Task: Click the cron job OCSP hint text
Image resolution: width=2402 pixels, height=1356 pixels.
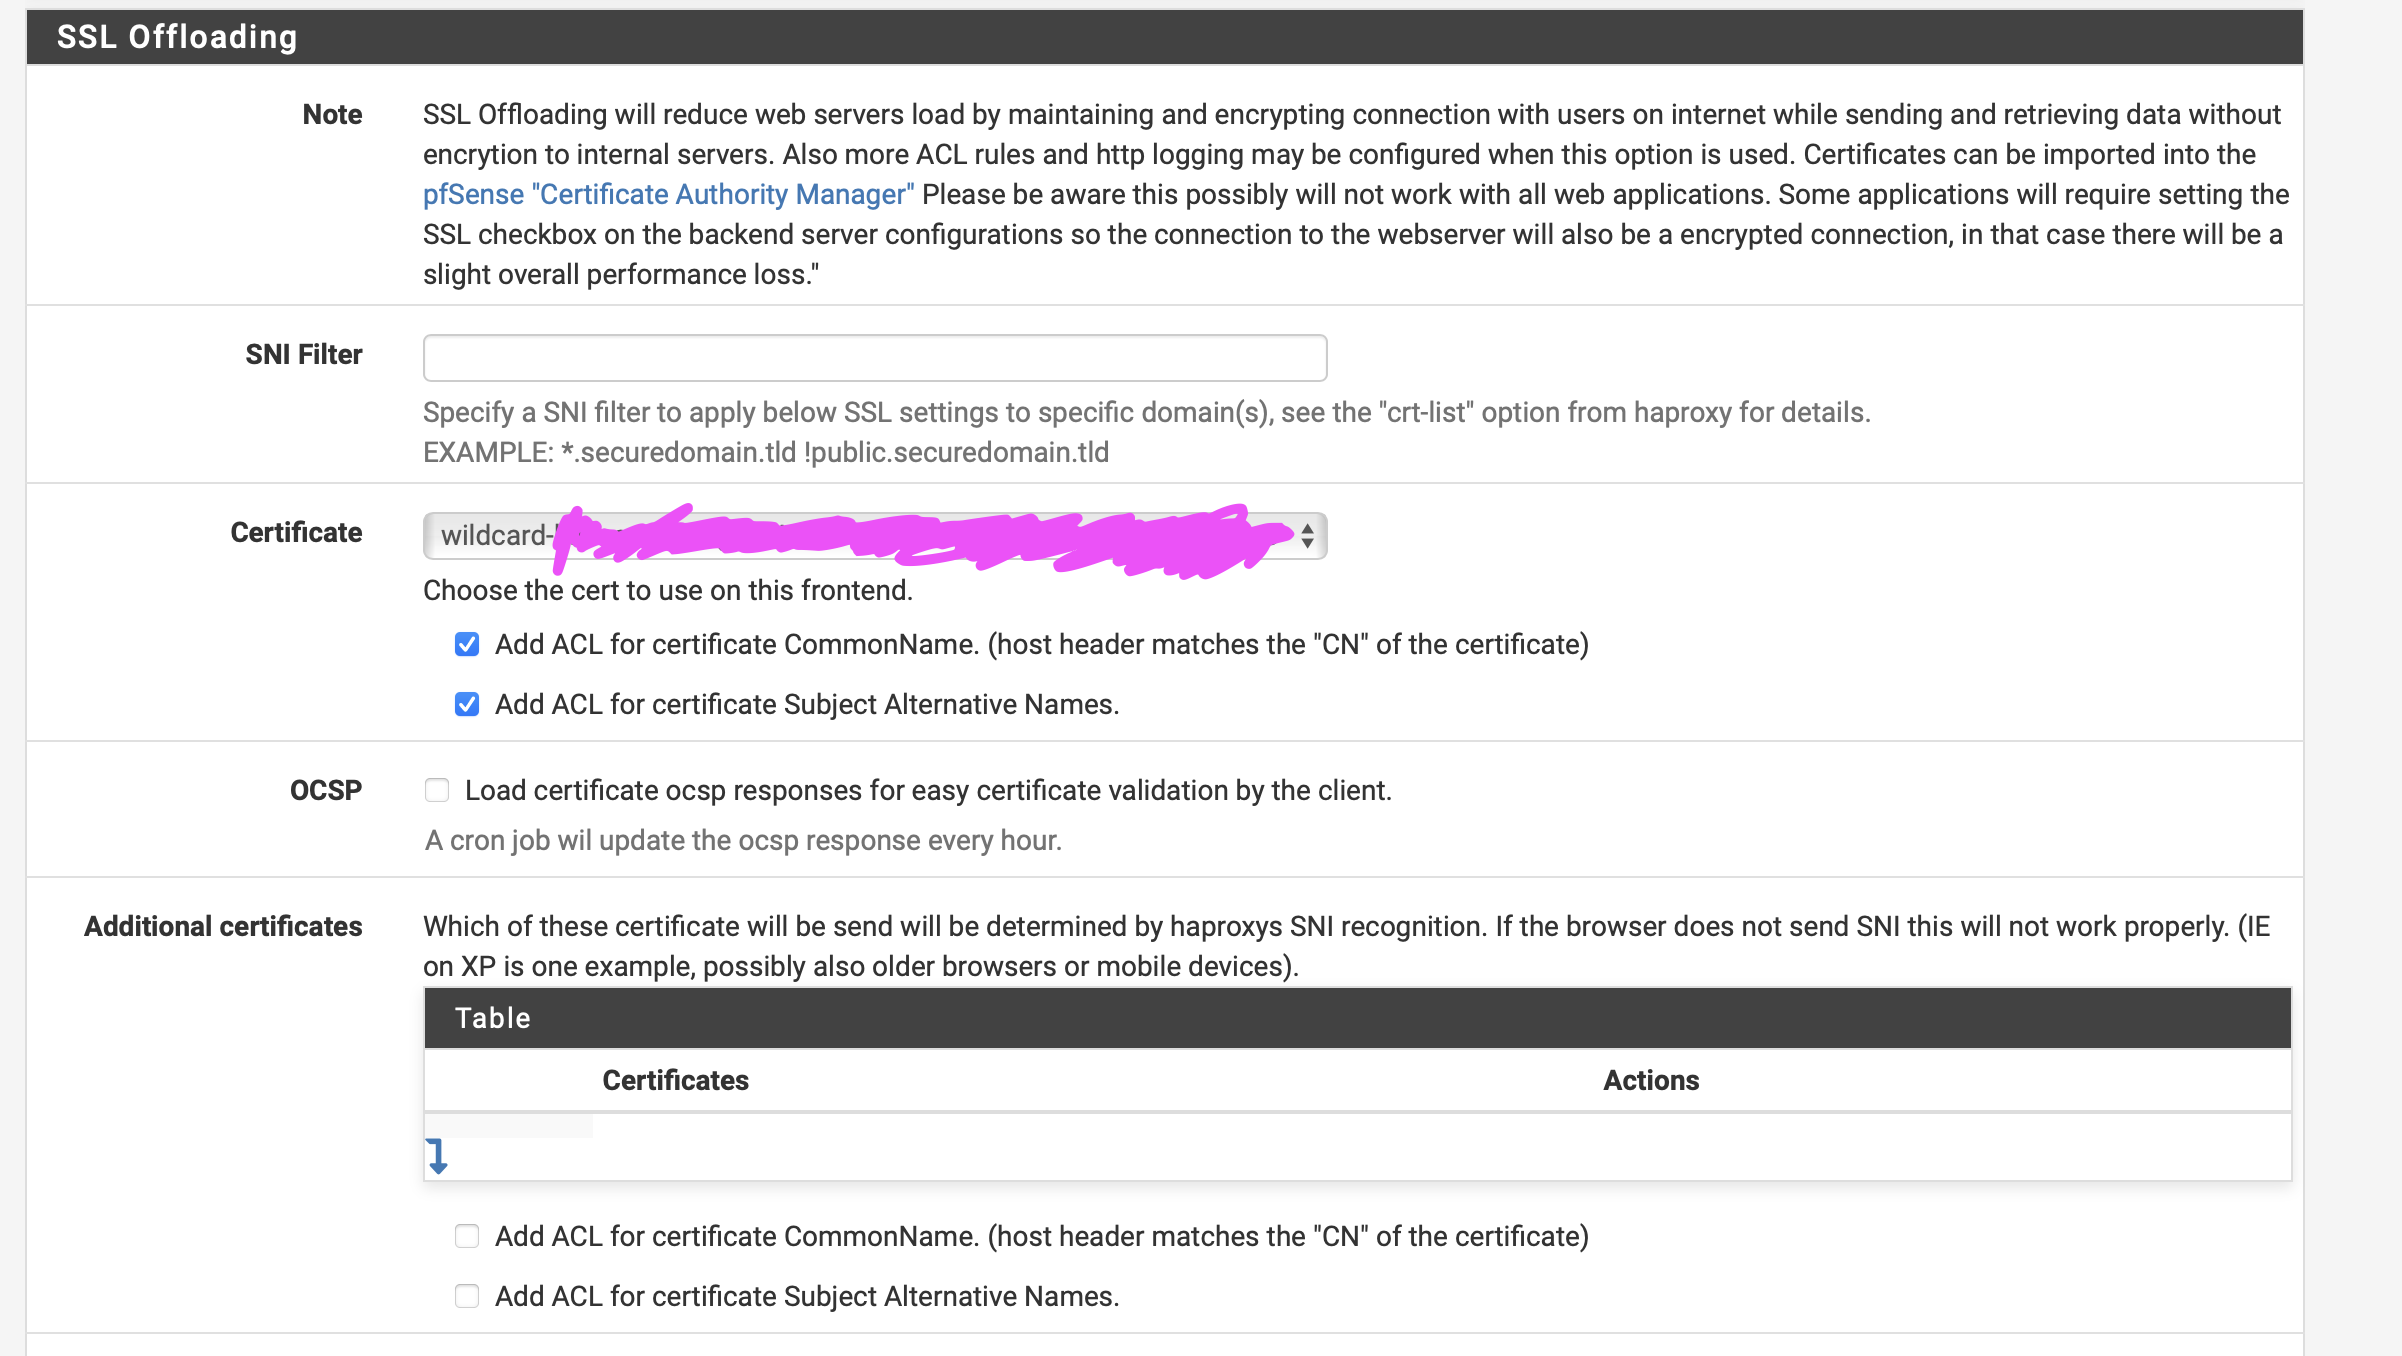Action: pyautogui.click(x=743, y=840)
